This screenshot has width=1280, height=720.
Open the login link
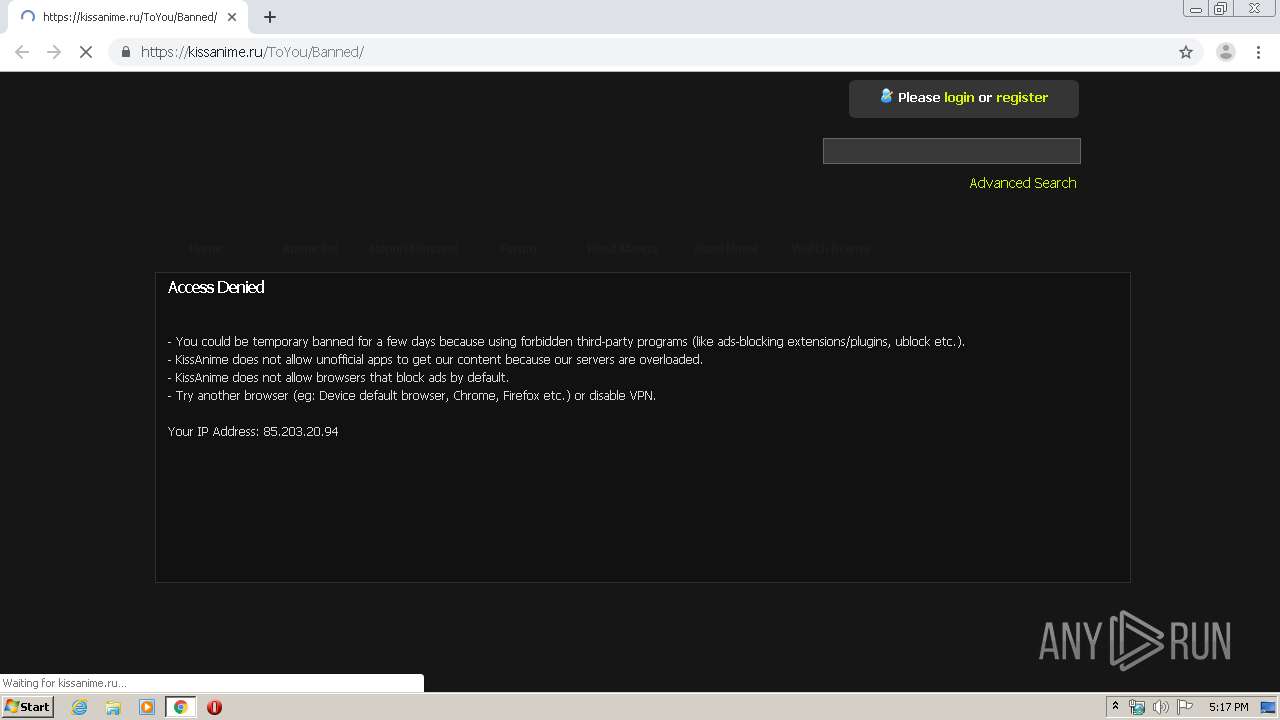click(x=959, y=97)
